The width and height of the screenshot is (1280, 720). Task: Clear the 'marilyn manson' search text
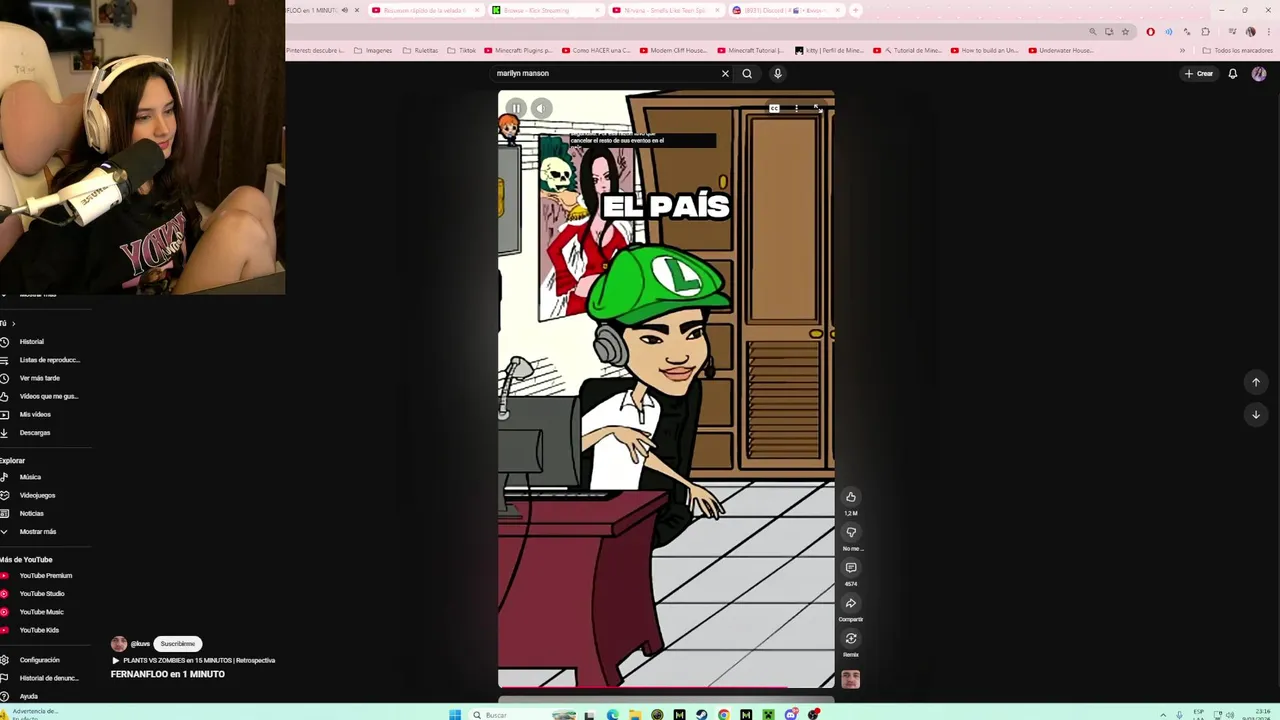coord(725,73)
